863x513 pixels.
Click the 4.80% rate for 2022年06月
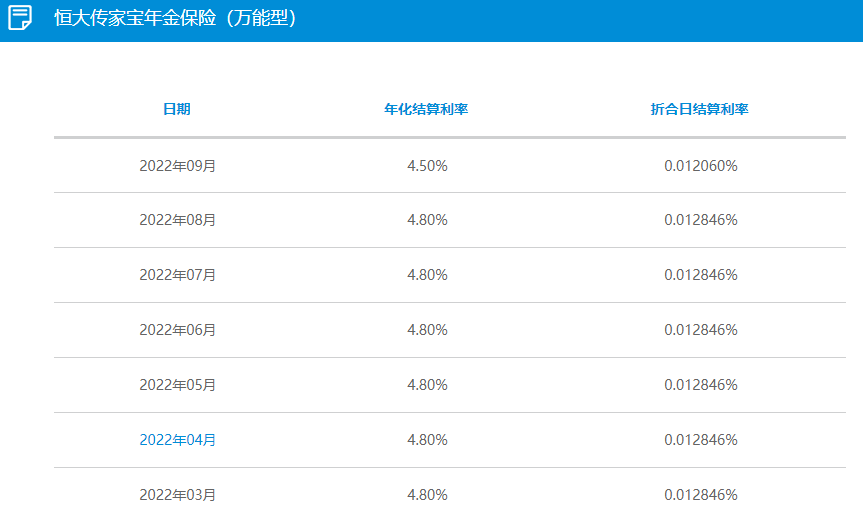pos(427,330)
